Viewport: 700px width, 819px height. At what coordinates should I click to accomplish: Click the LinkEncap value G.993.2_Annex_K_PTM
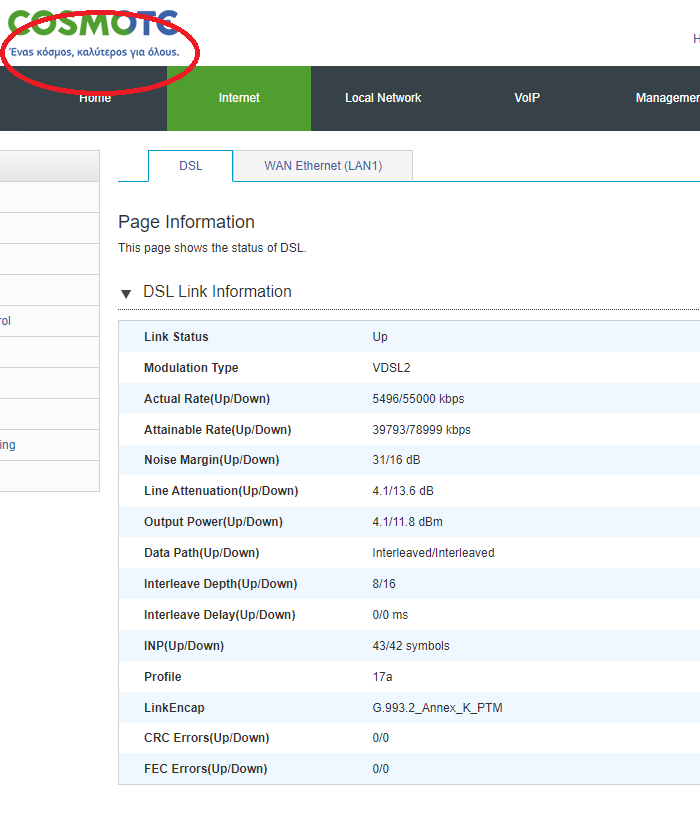tap(437, 708)
